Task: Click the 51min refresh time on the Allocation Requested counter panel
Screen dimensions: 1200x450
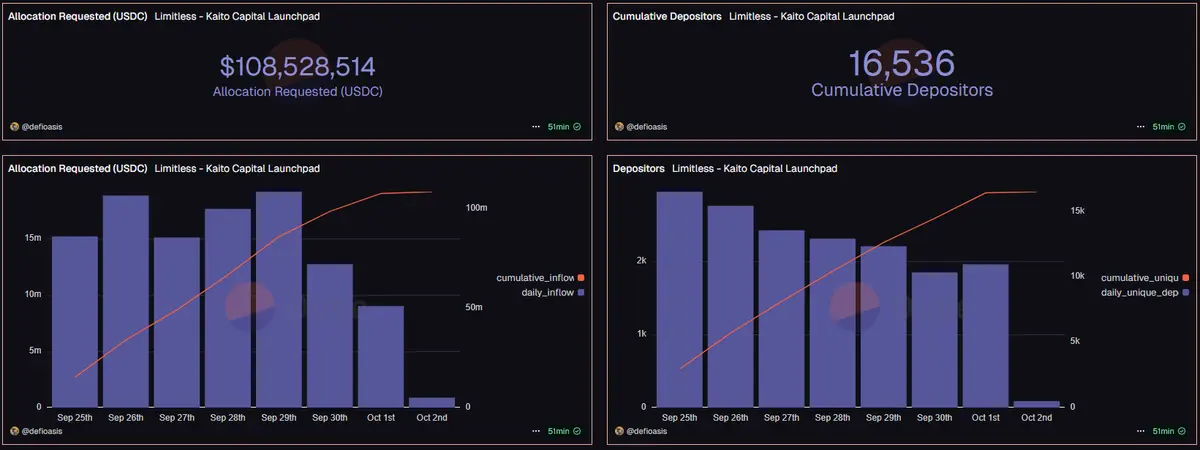Action: pyautogui.click(x=559, y=127)
